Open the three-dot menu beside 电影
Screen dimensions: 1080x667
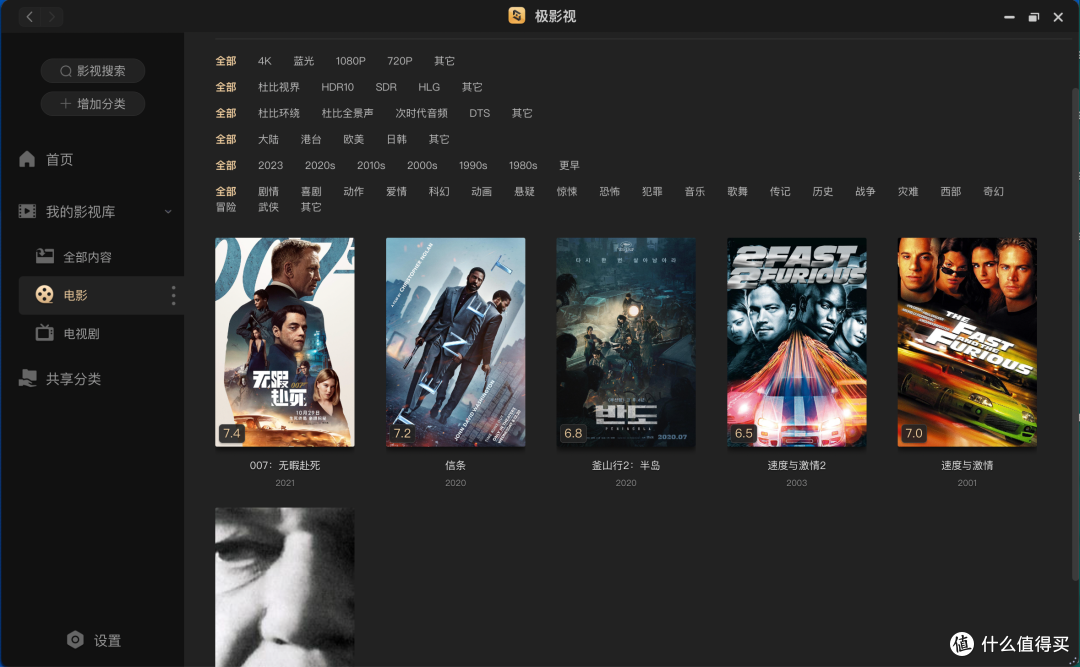coord(172,294)
